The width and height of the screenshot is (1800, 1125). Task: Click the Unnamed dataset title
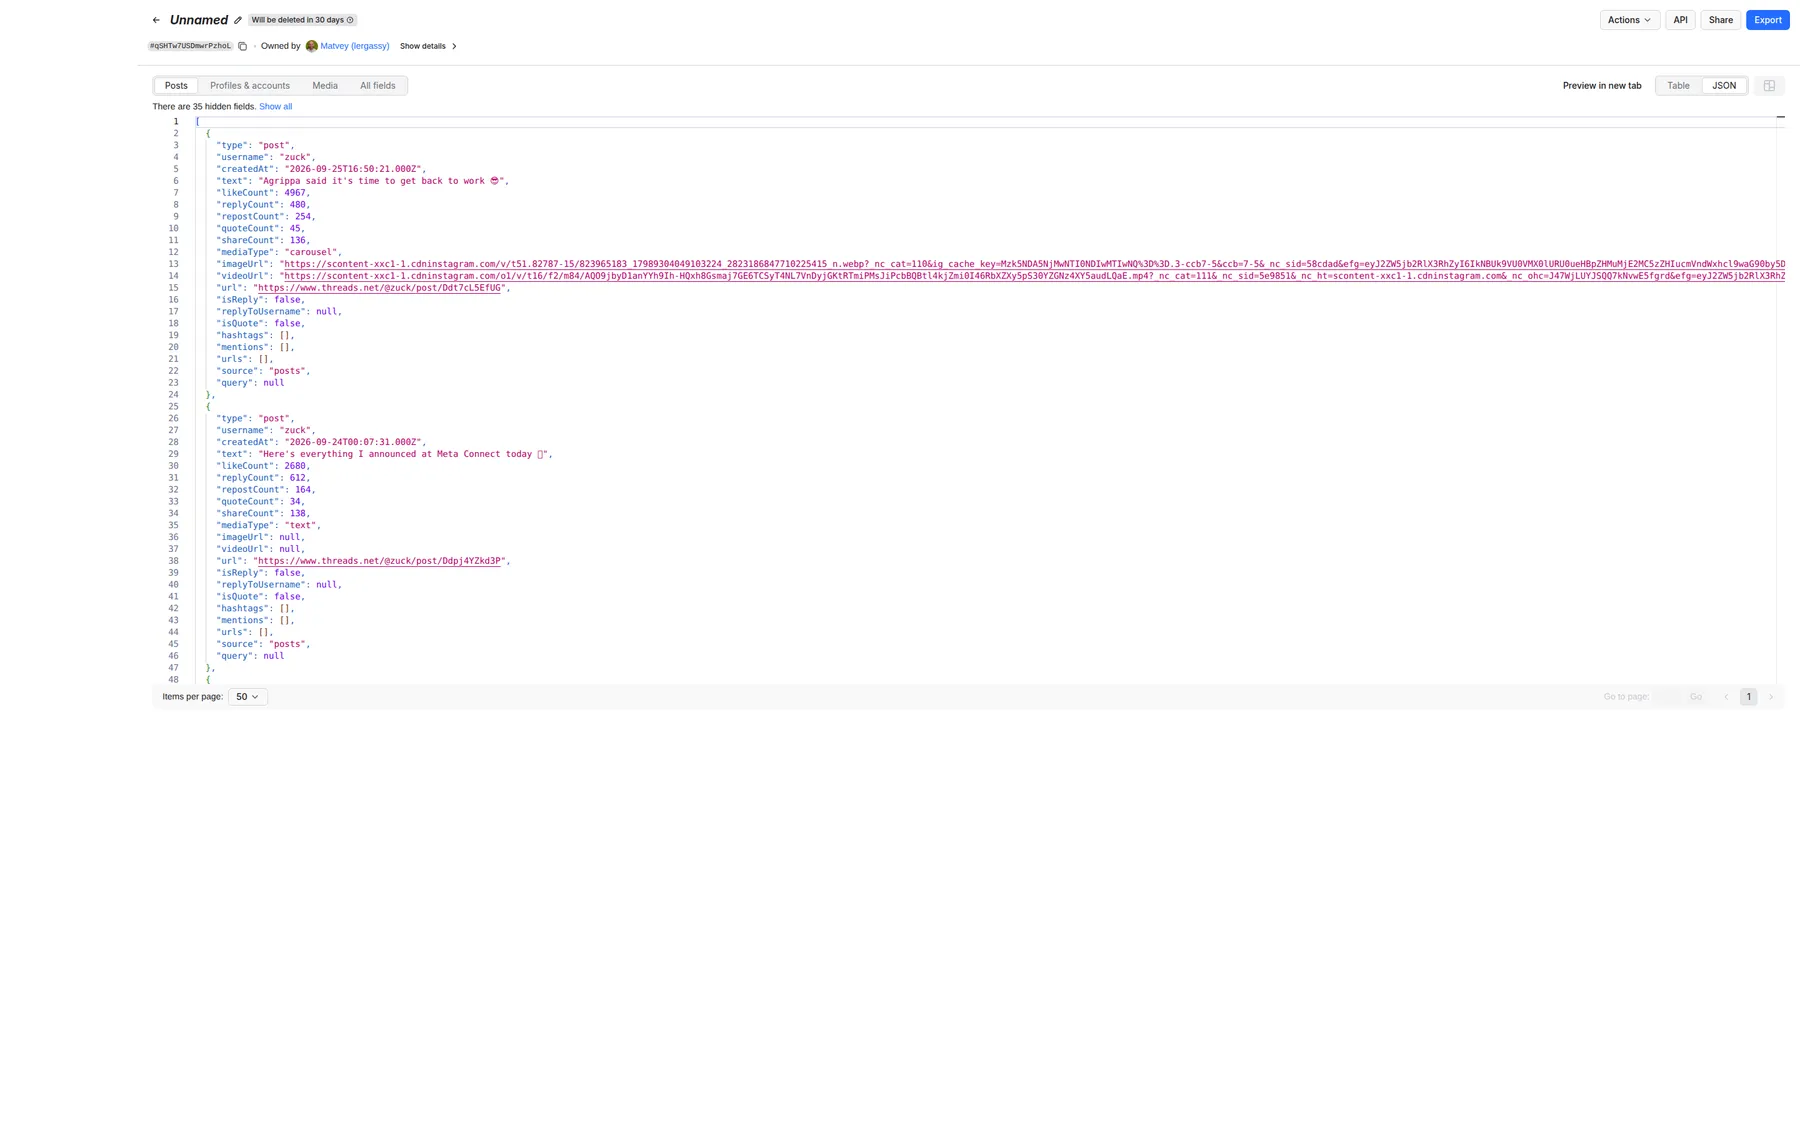199,20
